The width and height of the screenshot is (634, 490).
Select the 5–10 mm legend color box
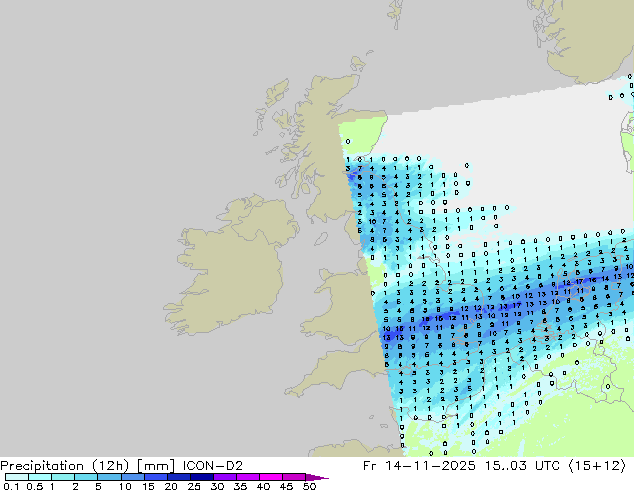tap(109, 477)
